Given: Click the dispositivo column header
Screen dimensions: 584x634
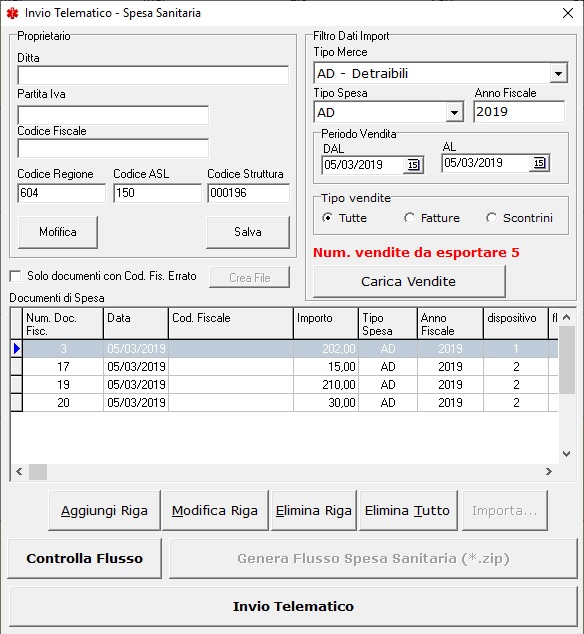Looking at the screenshot, I should coord(516,324).
